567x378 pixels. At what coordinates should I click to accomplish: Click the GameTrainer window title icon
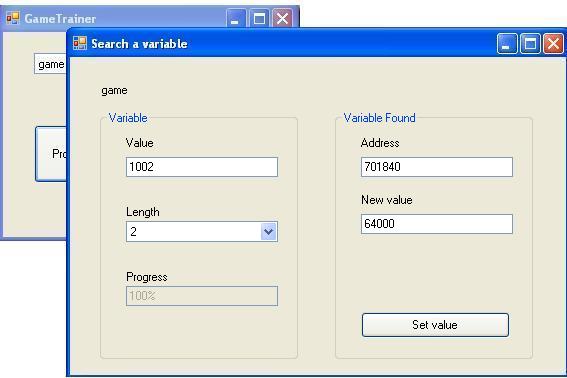13,18
